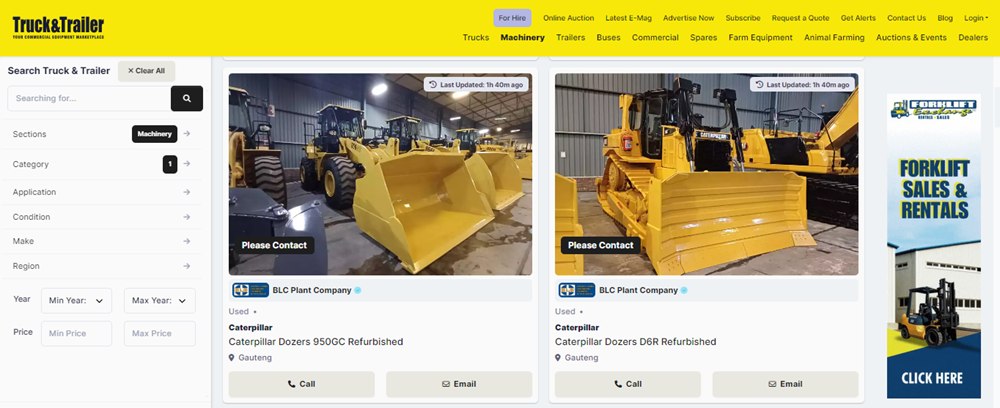
Task: Click Last Updated badge on D6R photo
Action: coord(802,84)
